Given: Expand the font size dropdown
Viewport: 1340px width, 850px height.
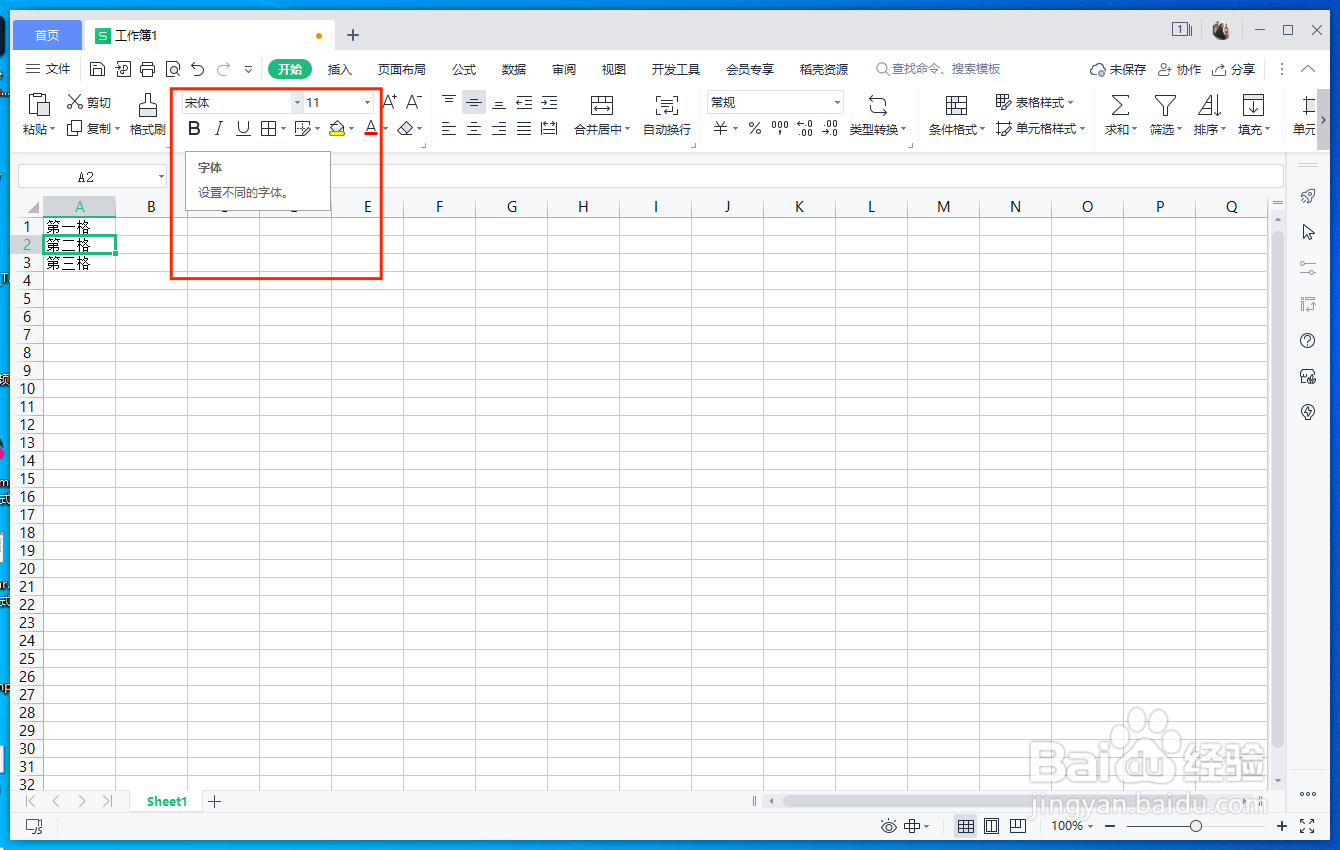Looking at the screenshot, I should [366, 101].
